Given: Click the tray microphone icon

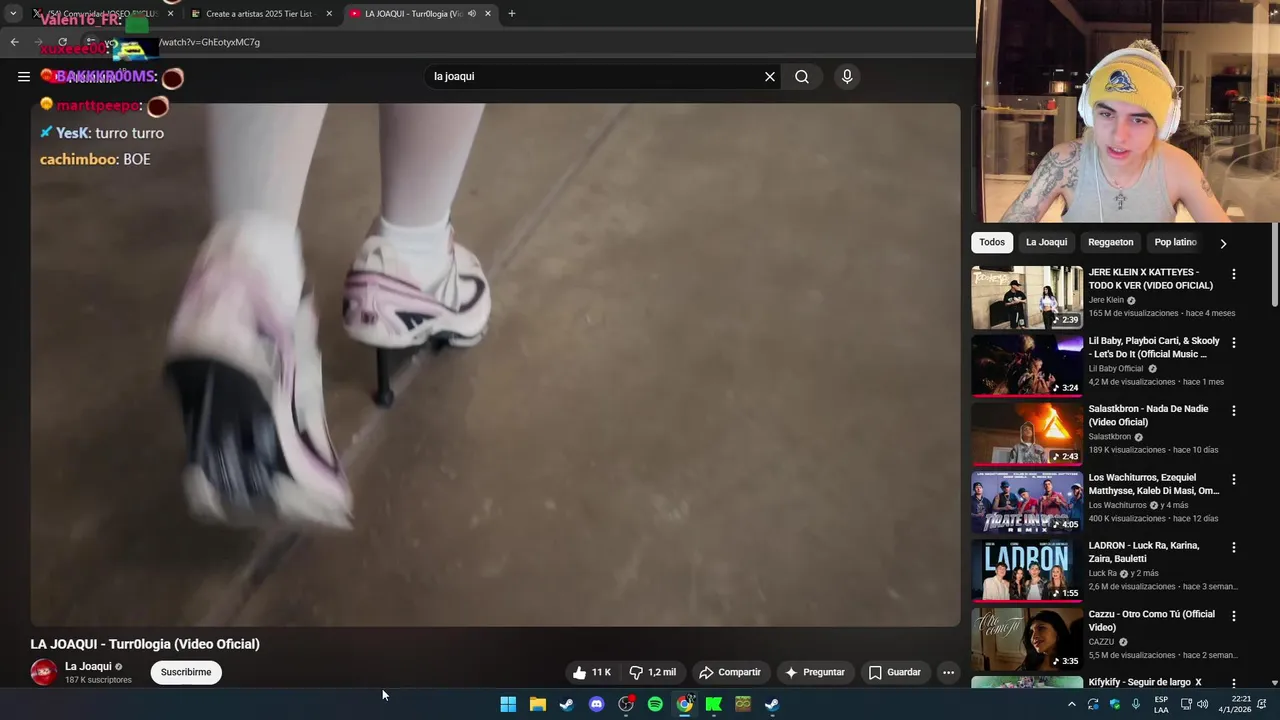Looking at the screenshot, I should [x=1135, y=704].
